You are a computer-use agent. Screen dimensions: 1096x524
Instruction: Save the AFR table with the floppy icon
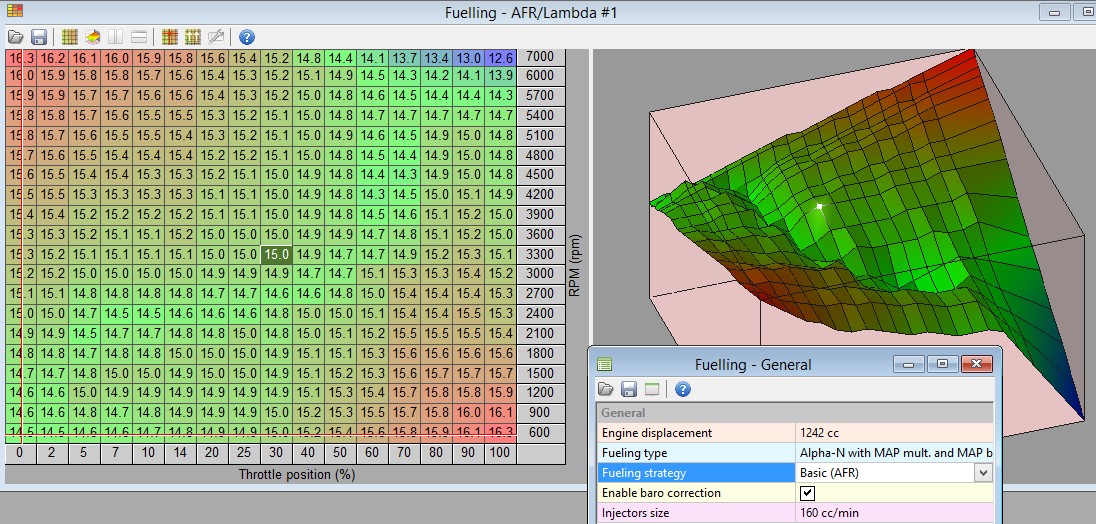tap(39, 37)
